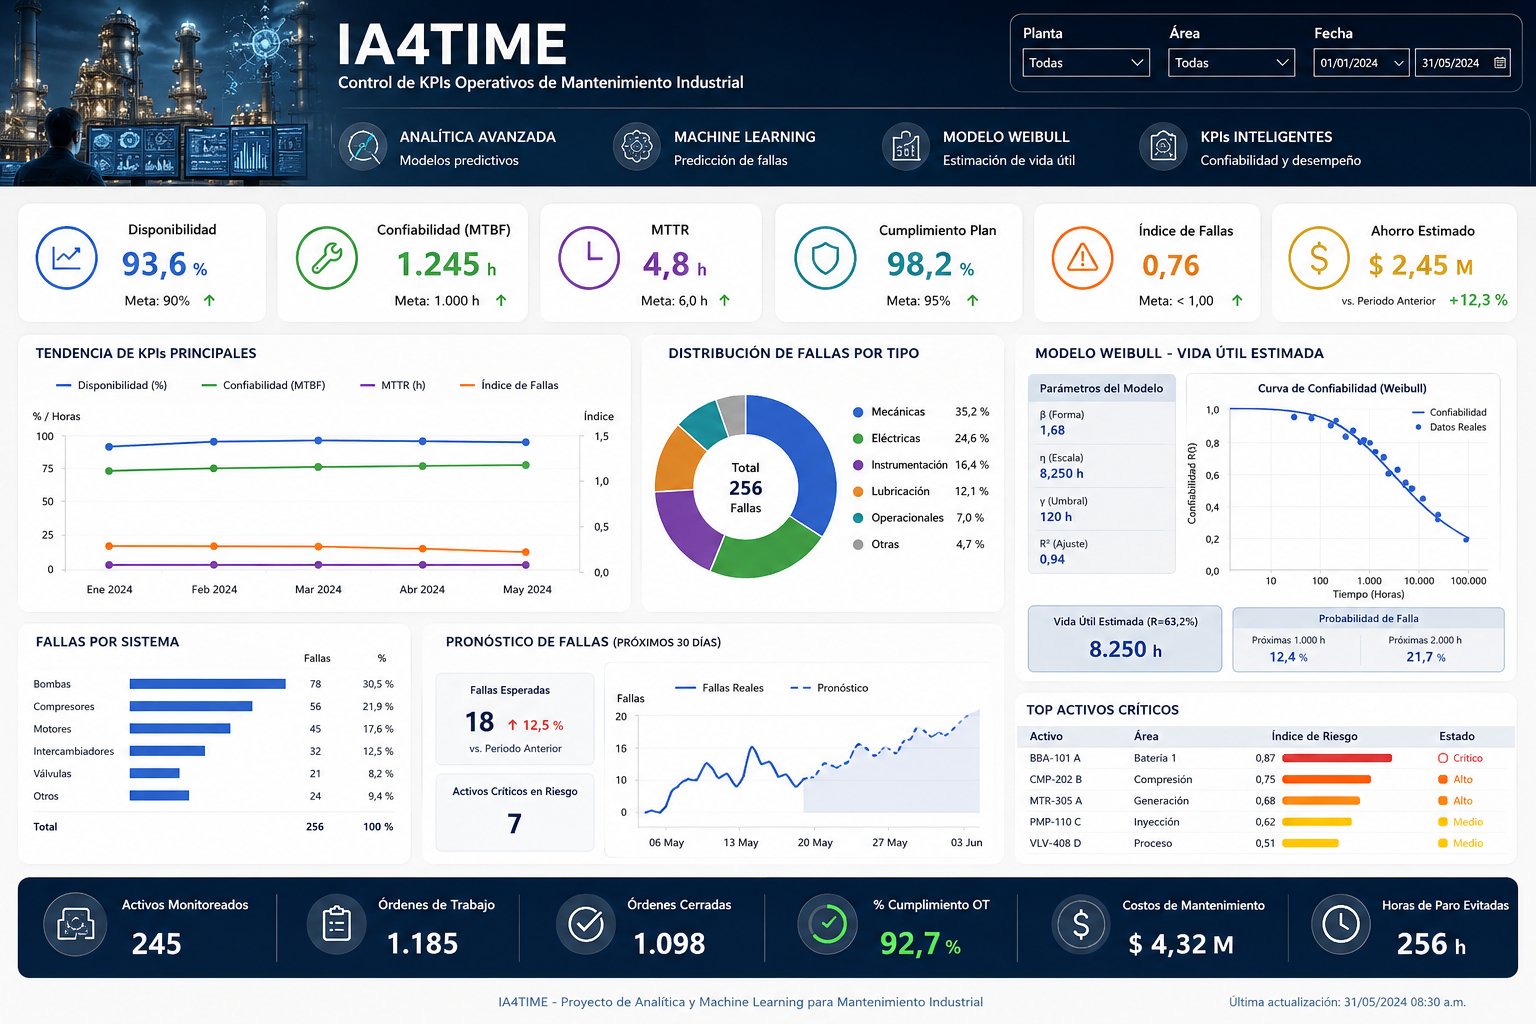1536x1024 pixels.
Task: Click Índice de Riesgo column header
Action: 1314,736
